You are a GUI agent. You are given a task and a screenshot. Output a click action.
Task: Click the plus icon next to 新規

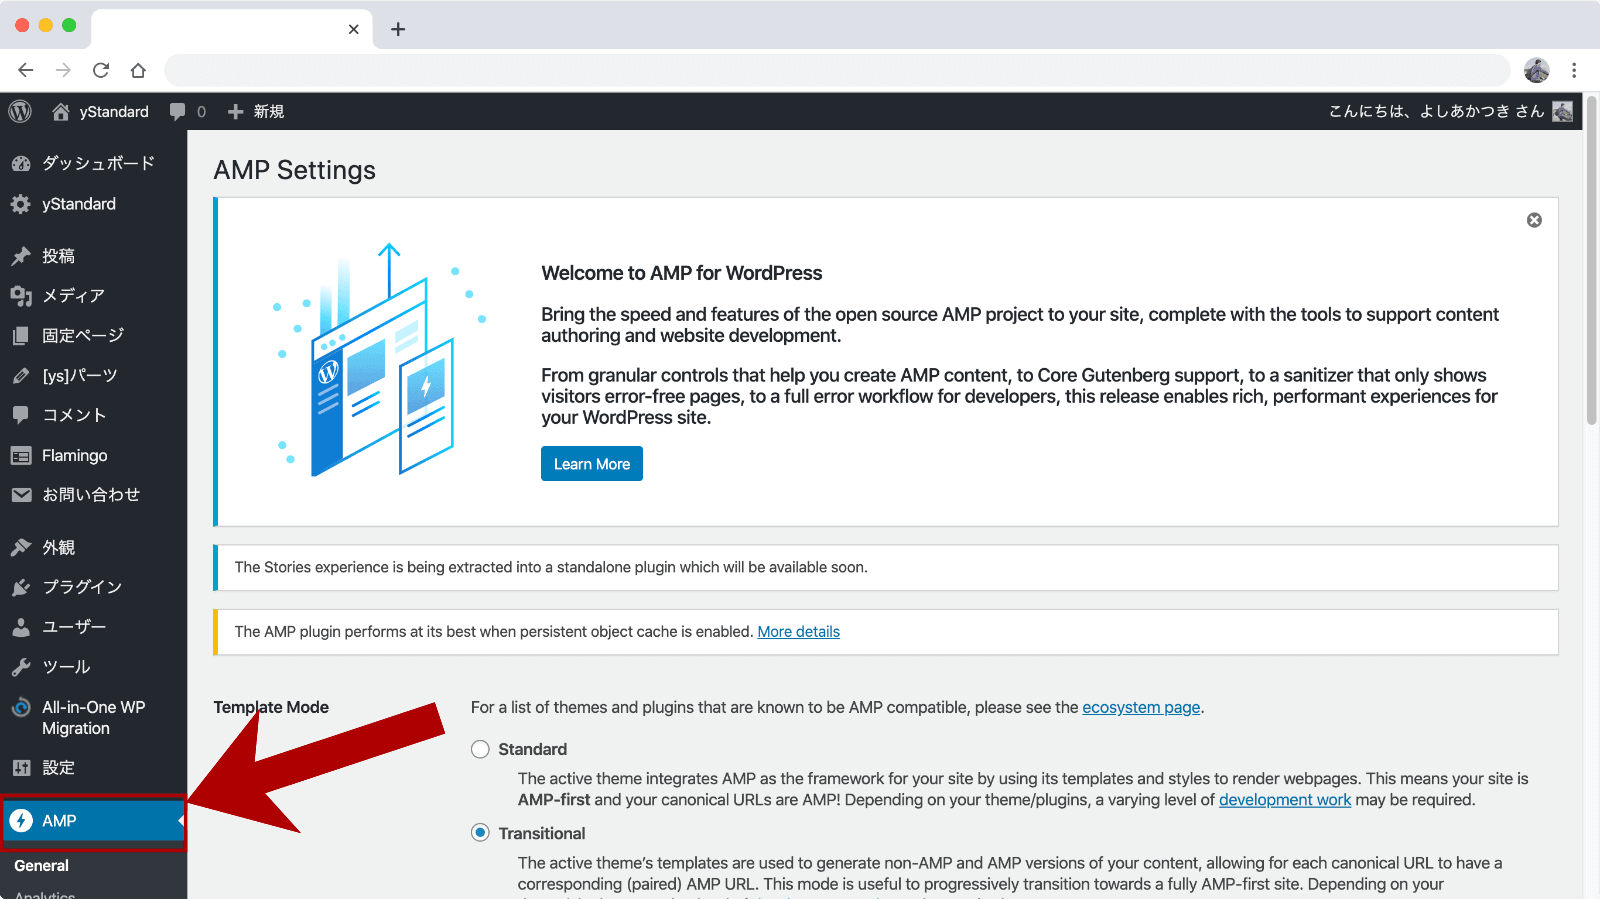point(236,112)
